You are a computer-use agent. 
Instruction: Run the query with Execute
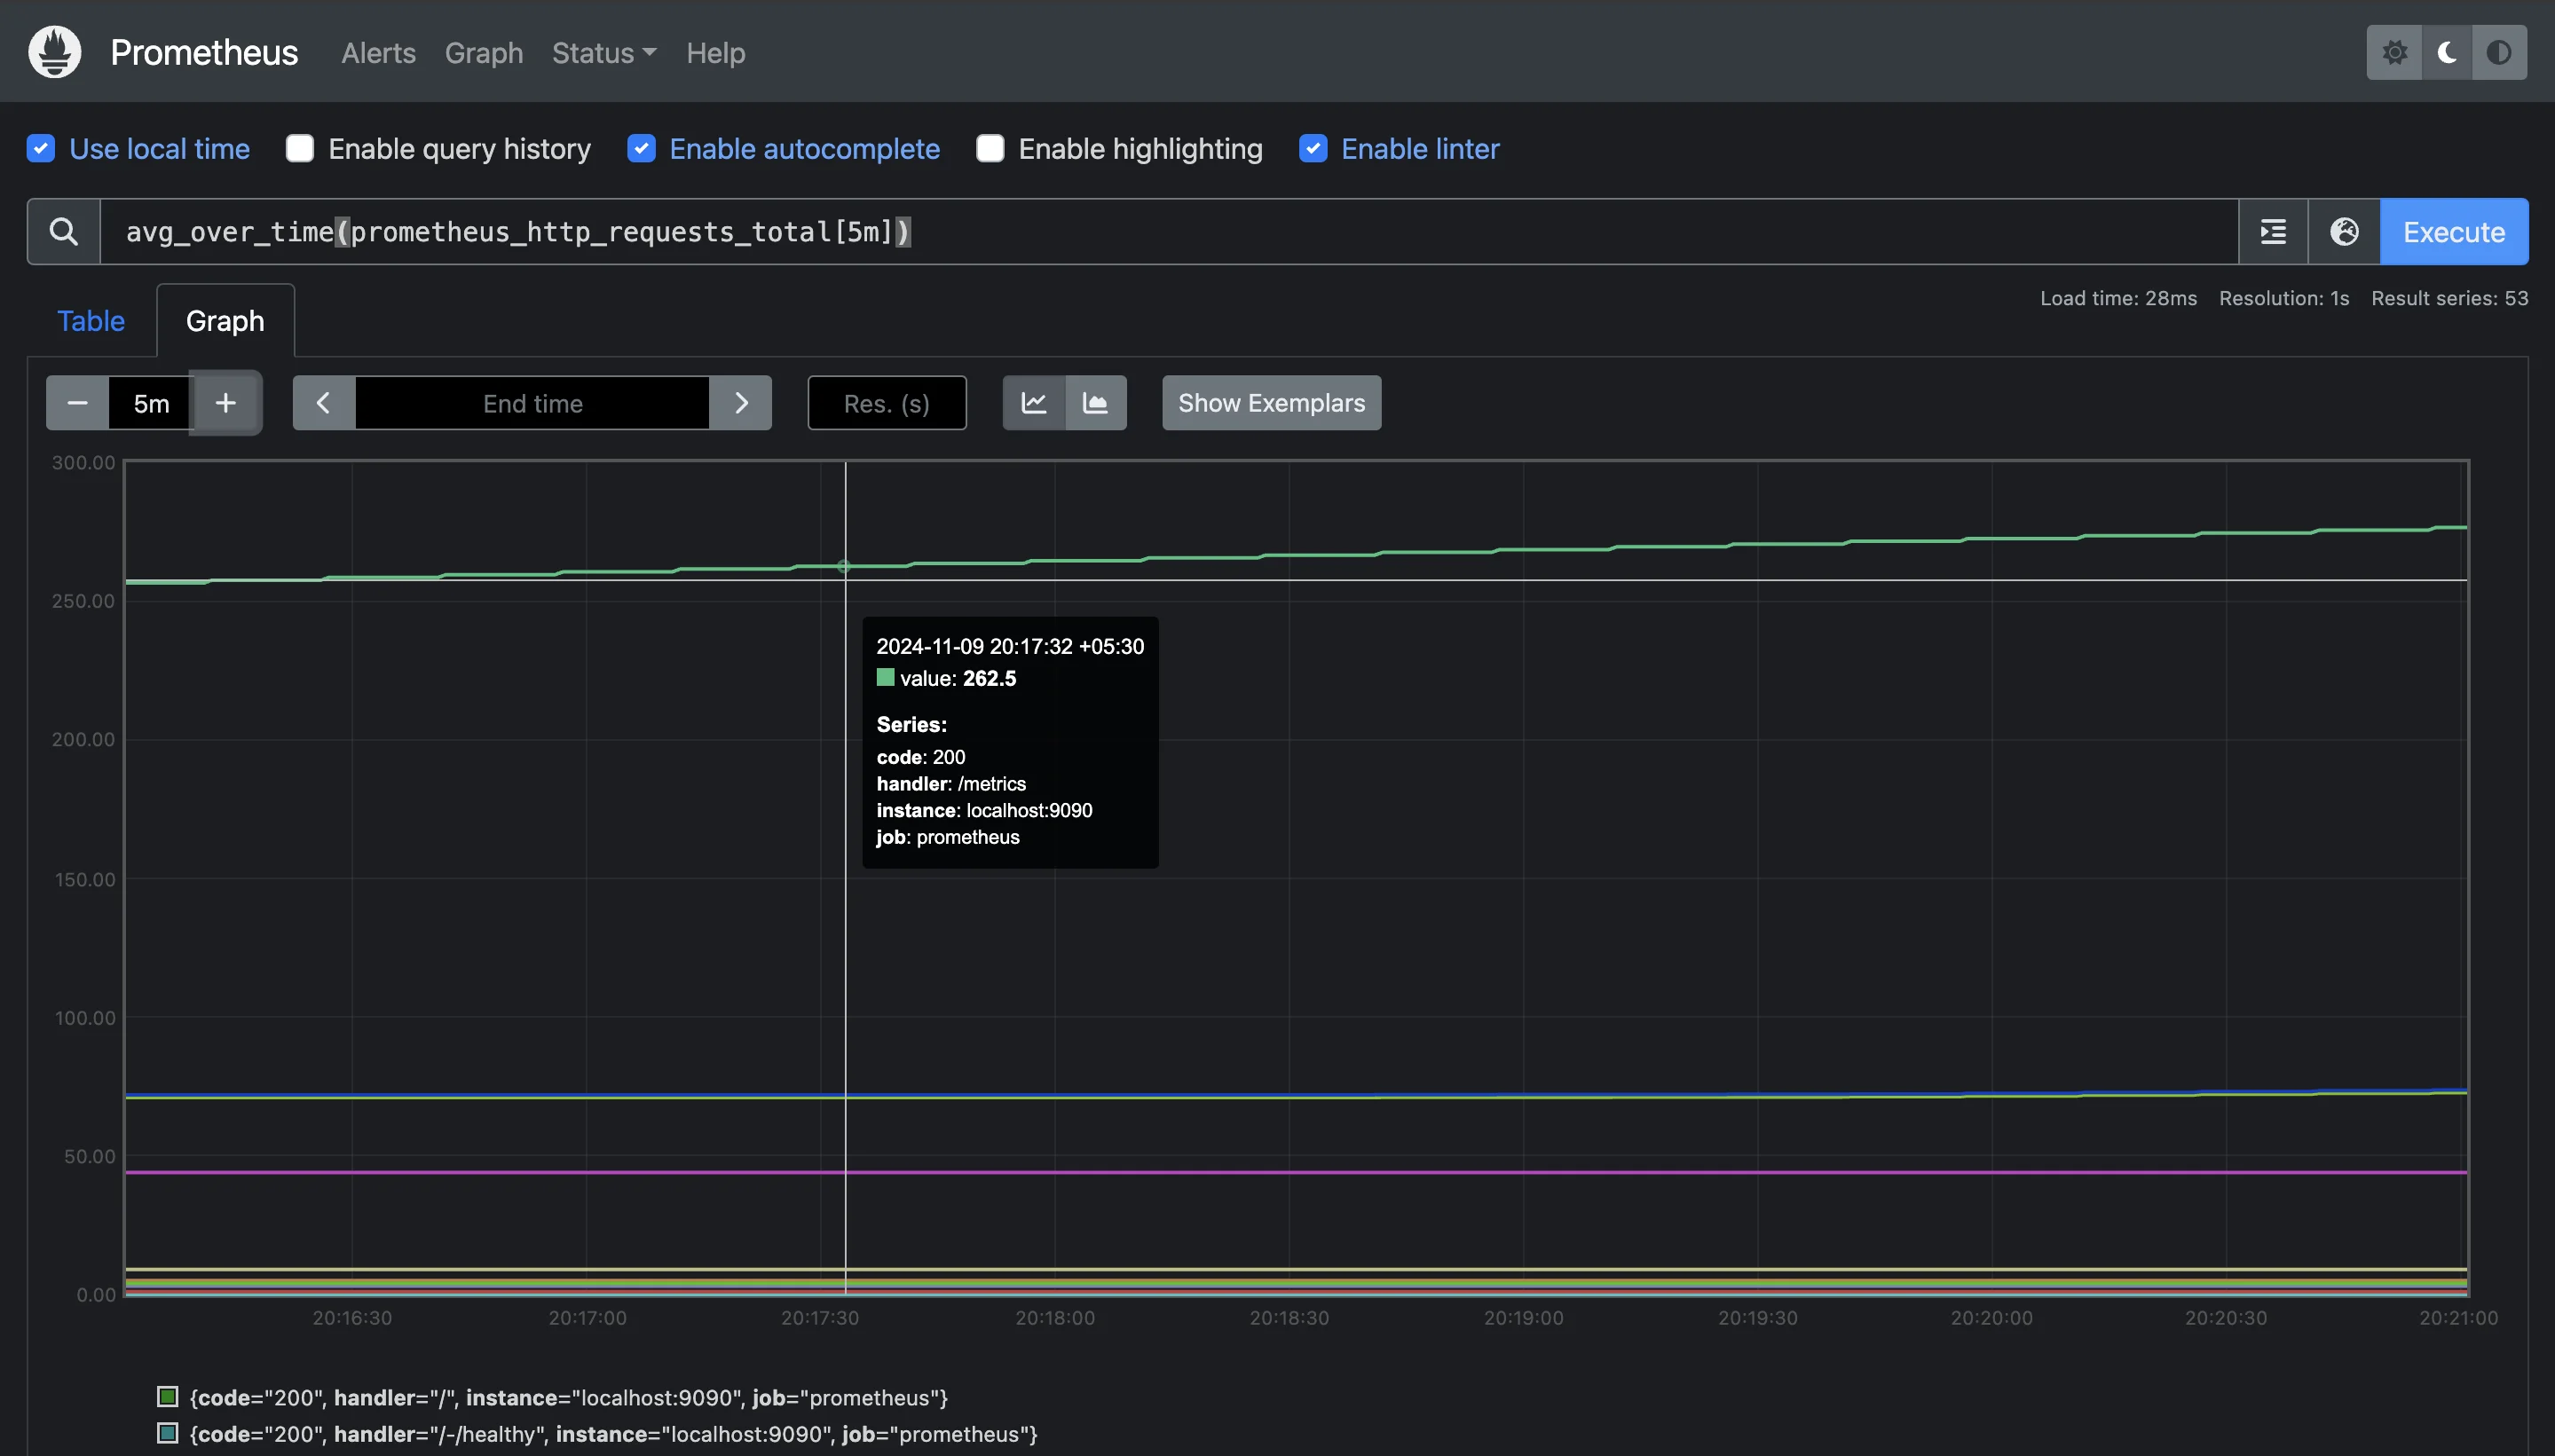click(x=2454, y=231)
